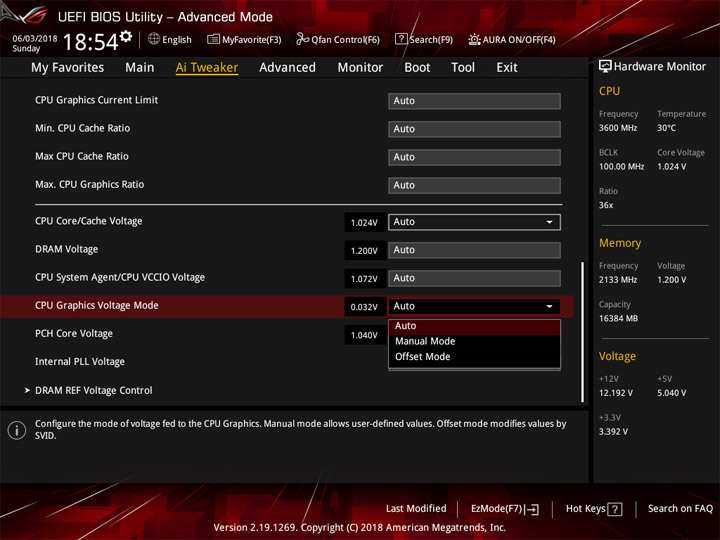This screenshot has height=540, width=720.
Task: Expand DRAM REF Voltage Control submenu
Action: click(94, 390)
